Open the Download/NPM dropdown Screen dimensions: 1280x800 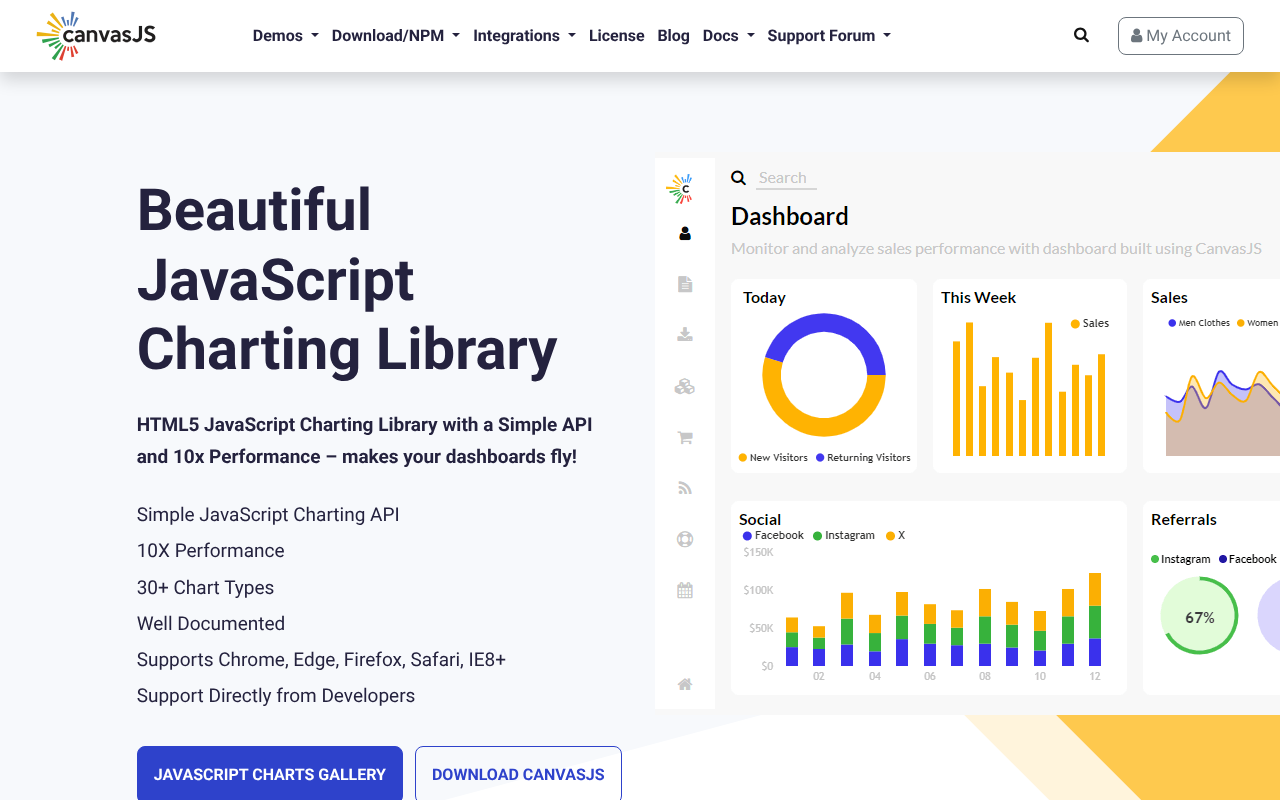(395, 36)
